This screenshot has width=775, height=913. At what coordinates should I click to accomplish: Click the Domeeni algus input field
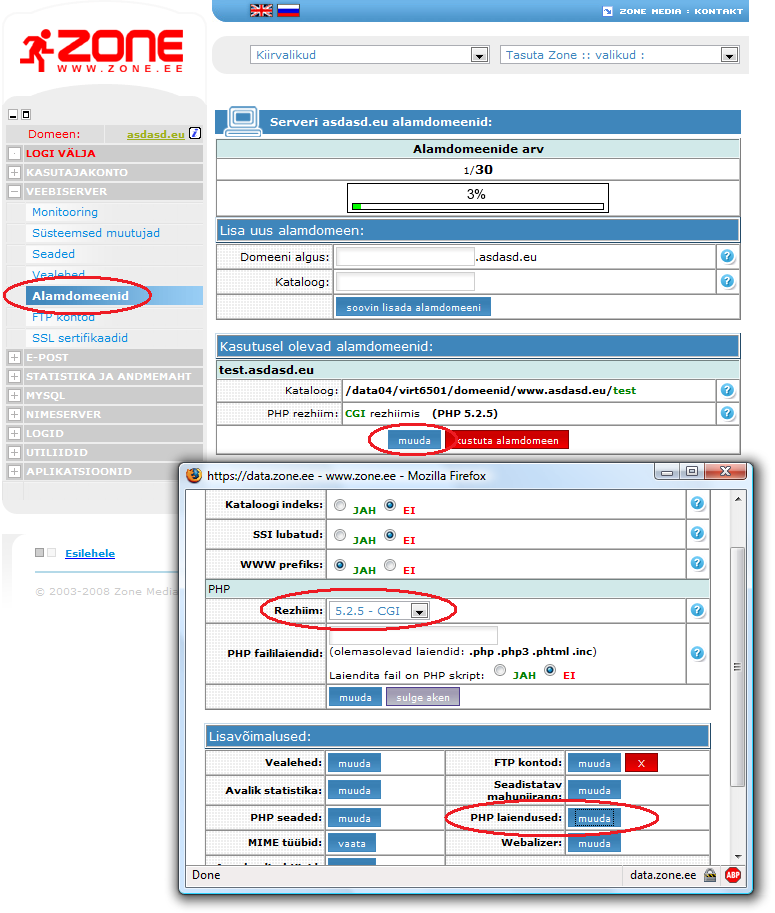click(x=405, y=256)
